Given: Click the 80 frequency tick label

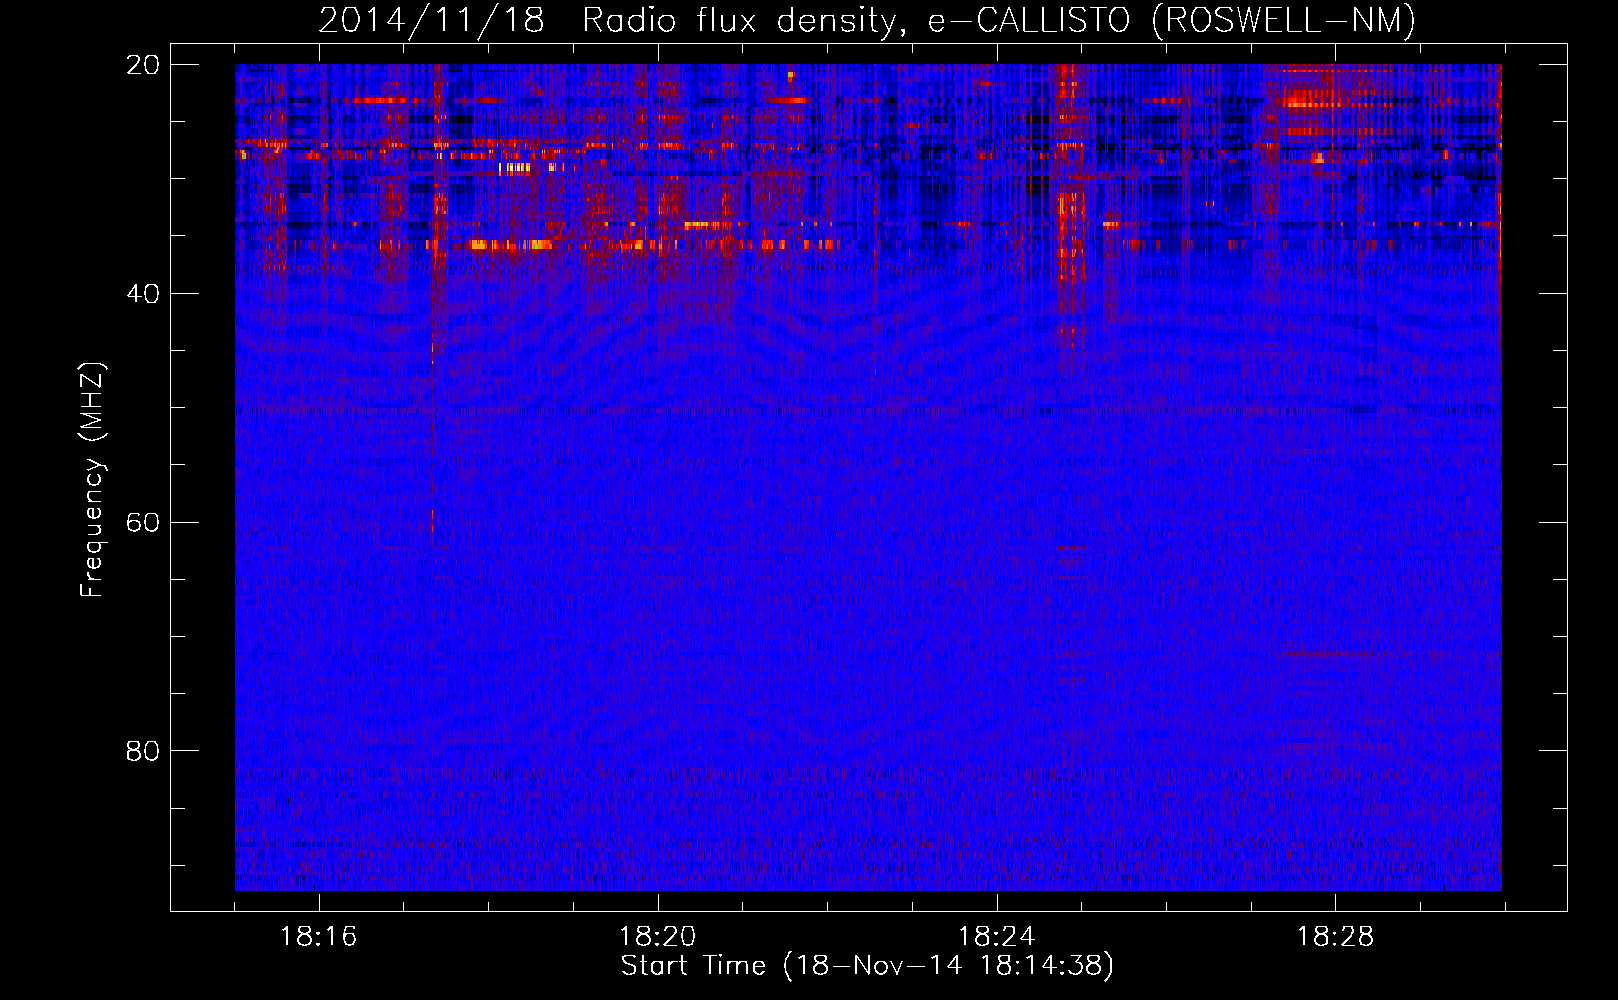Looking at the screenshot, I should coord(143,751).
